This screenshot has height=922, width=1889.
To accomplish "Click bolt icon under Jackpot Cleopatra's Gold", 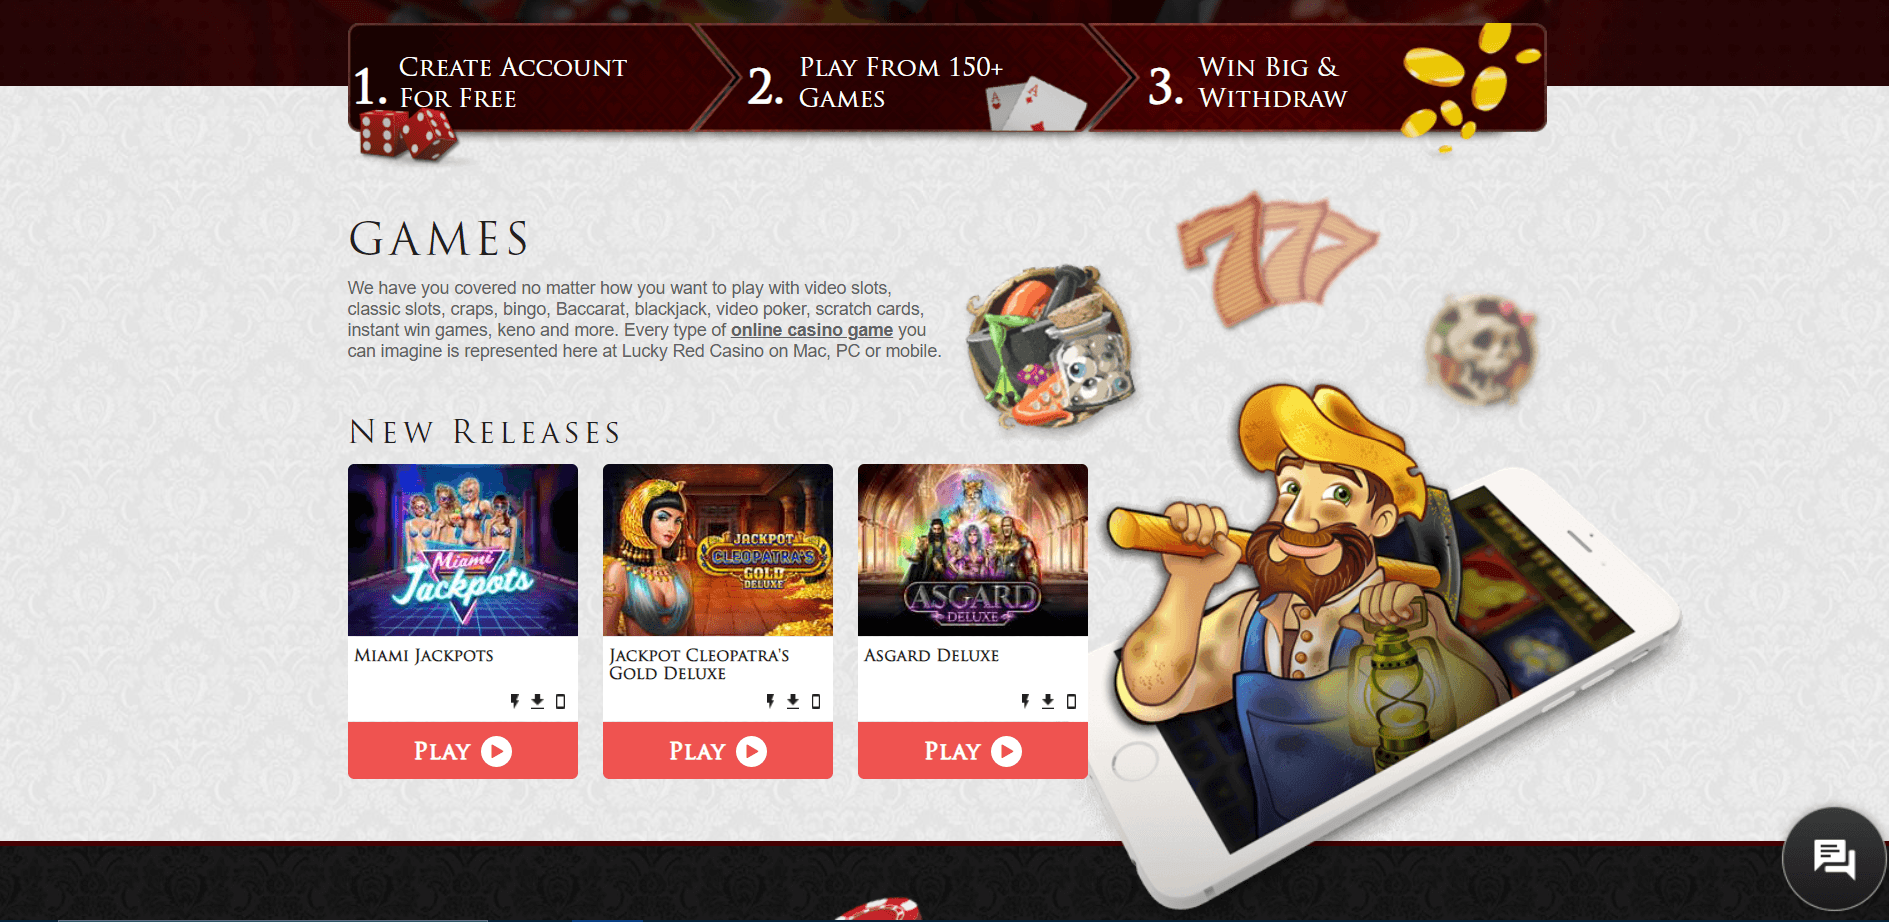I will pos(770,701).
